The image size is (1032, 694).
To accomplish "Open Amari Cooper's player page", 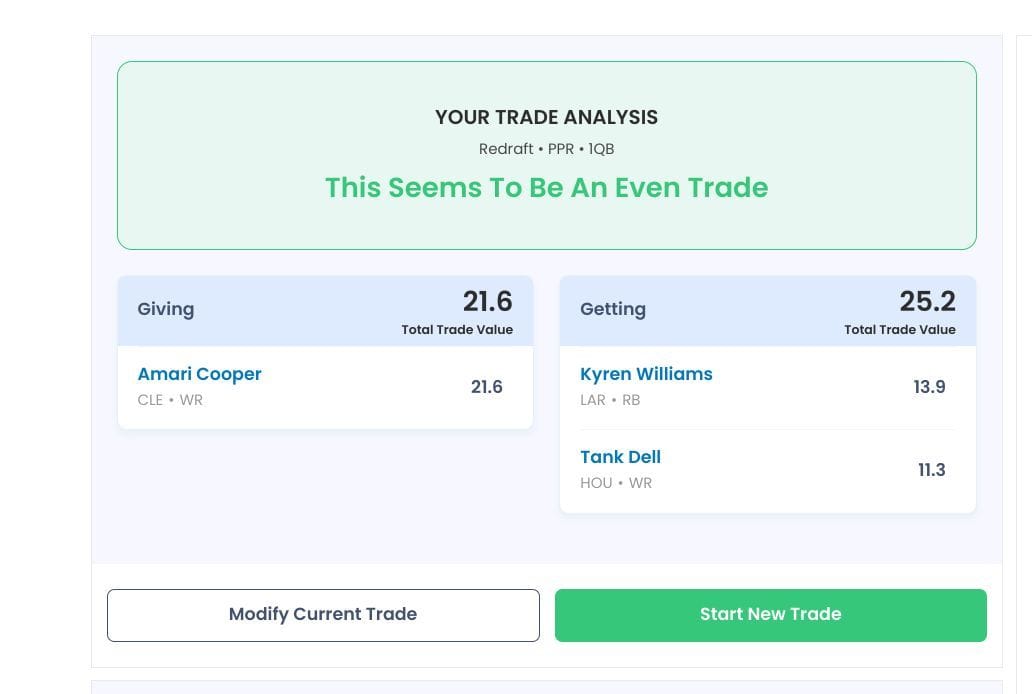I will [199, 373].
